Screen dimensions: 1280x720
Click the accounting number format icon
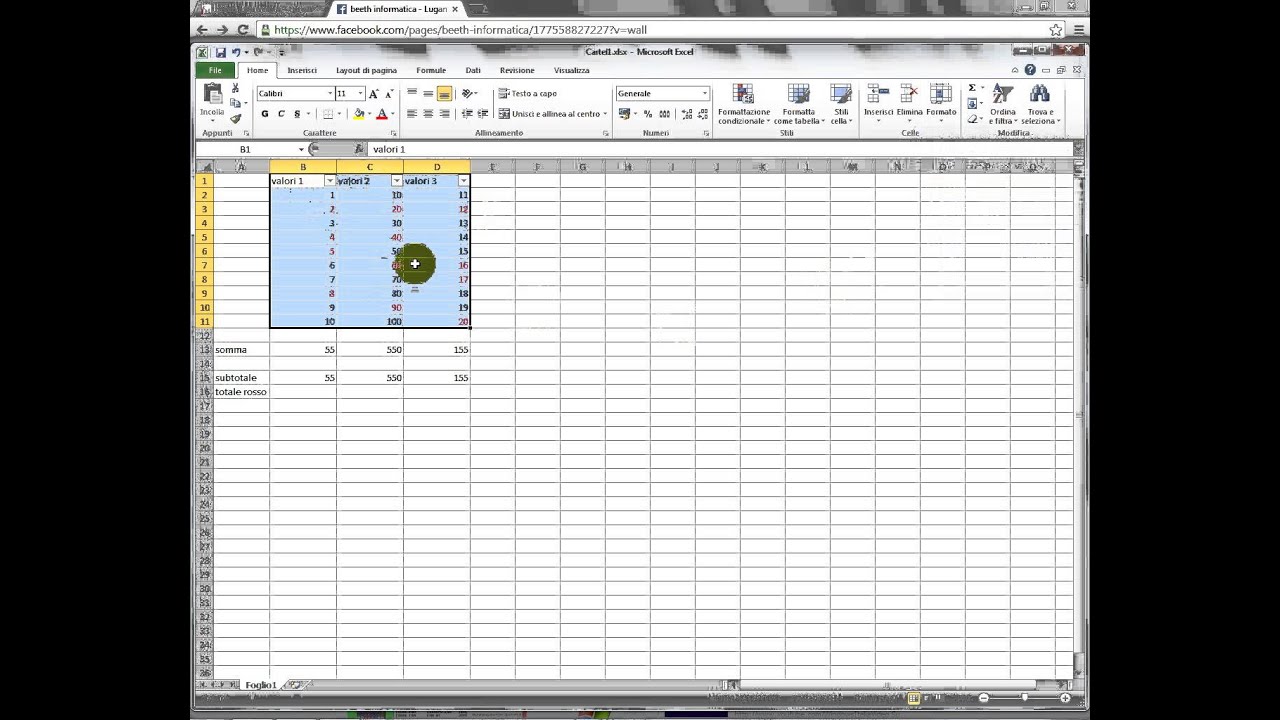click(625, 114)
